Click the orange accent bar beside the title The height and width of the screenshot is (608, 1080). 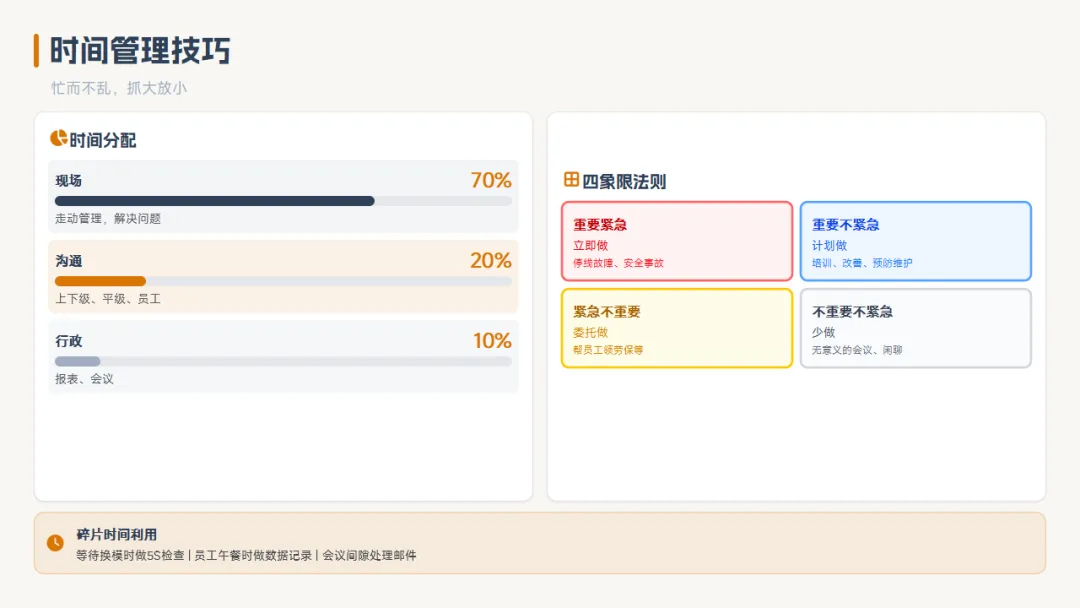click(x=36, y=50)
